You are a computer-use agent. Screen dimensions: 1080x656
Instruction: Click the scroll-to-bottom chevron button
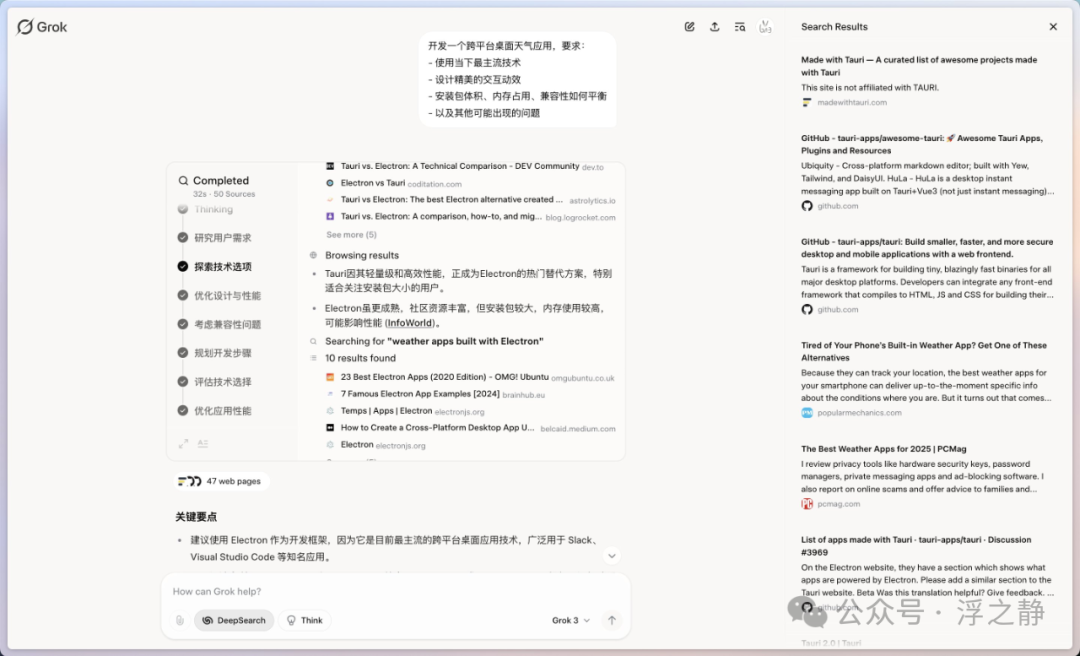point(612,555)
